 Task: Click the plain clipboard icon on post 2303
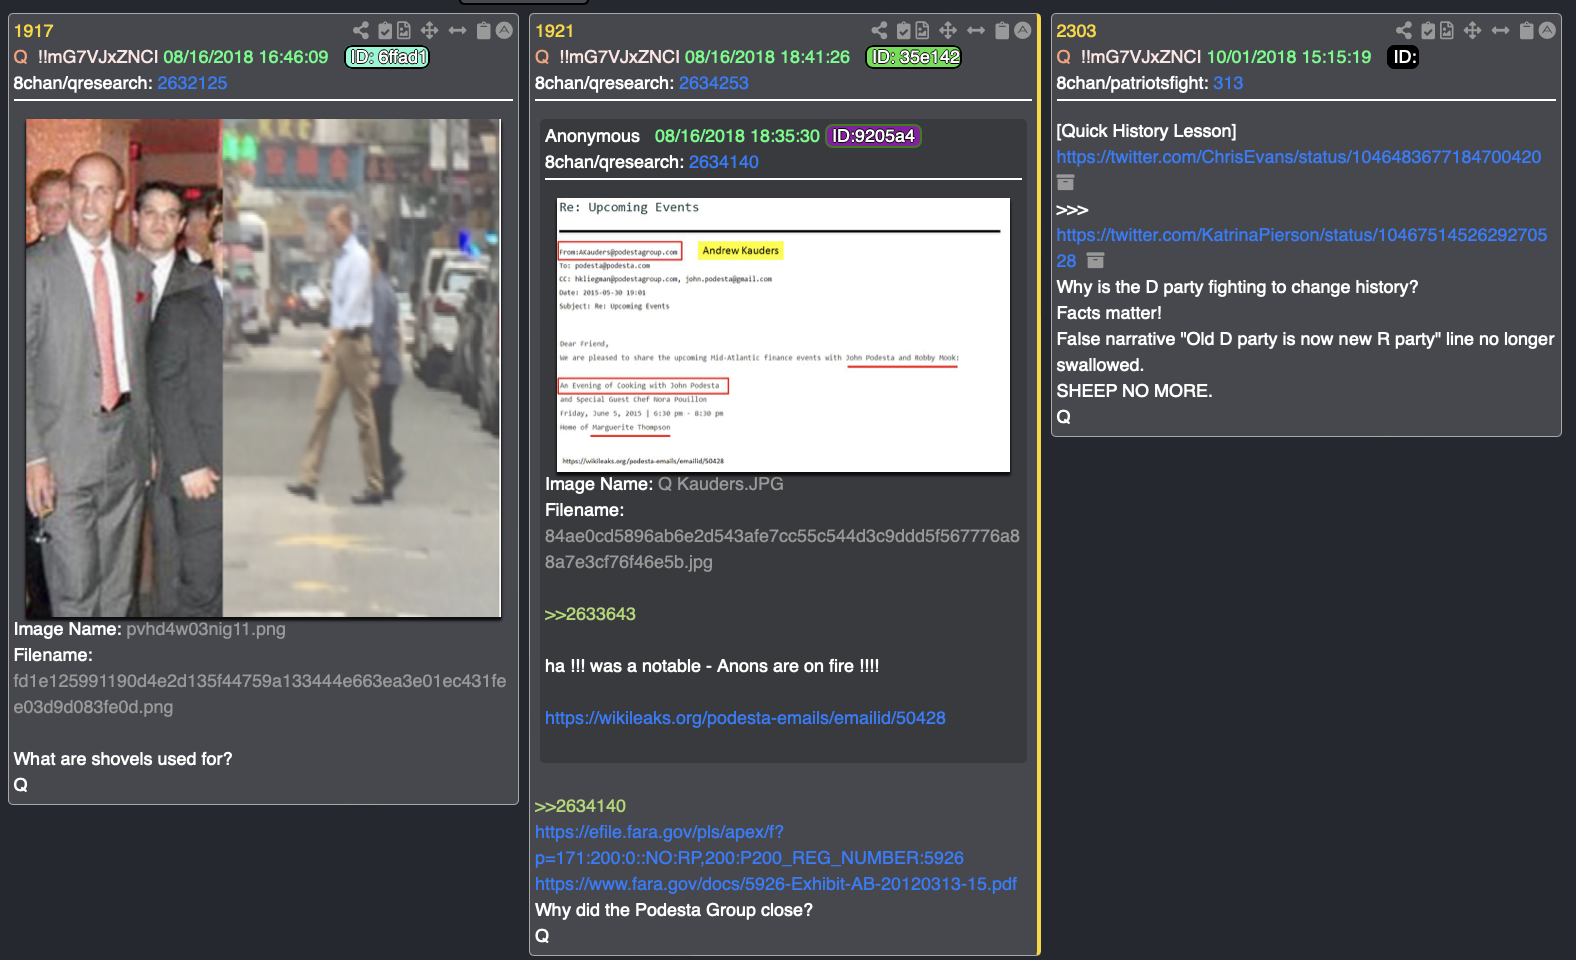pos(1527,31)
